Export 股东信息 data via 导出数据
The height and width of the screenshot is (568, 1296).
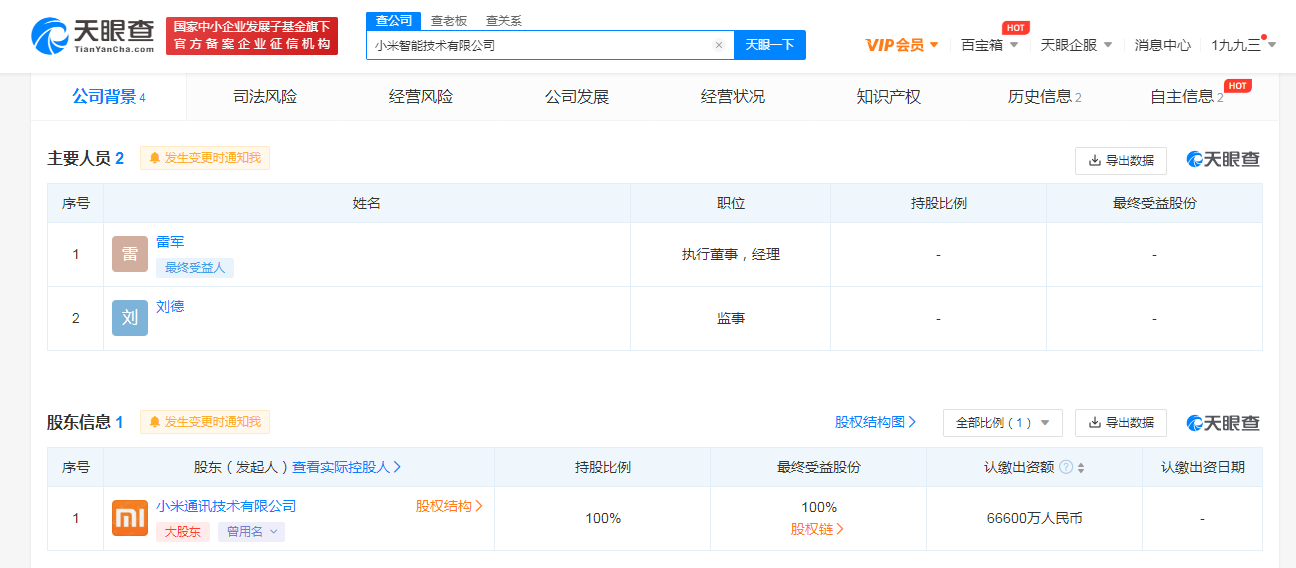(1121, 423)
